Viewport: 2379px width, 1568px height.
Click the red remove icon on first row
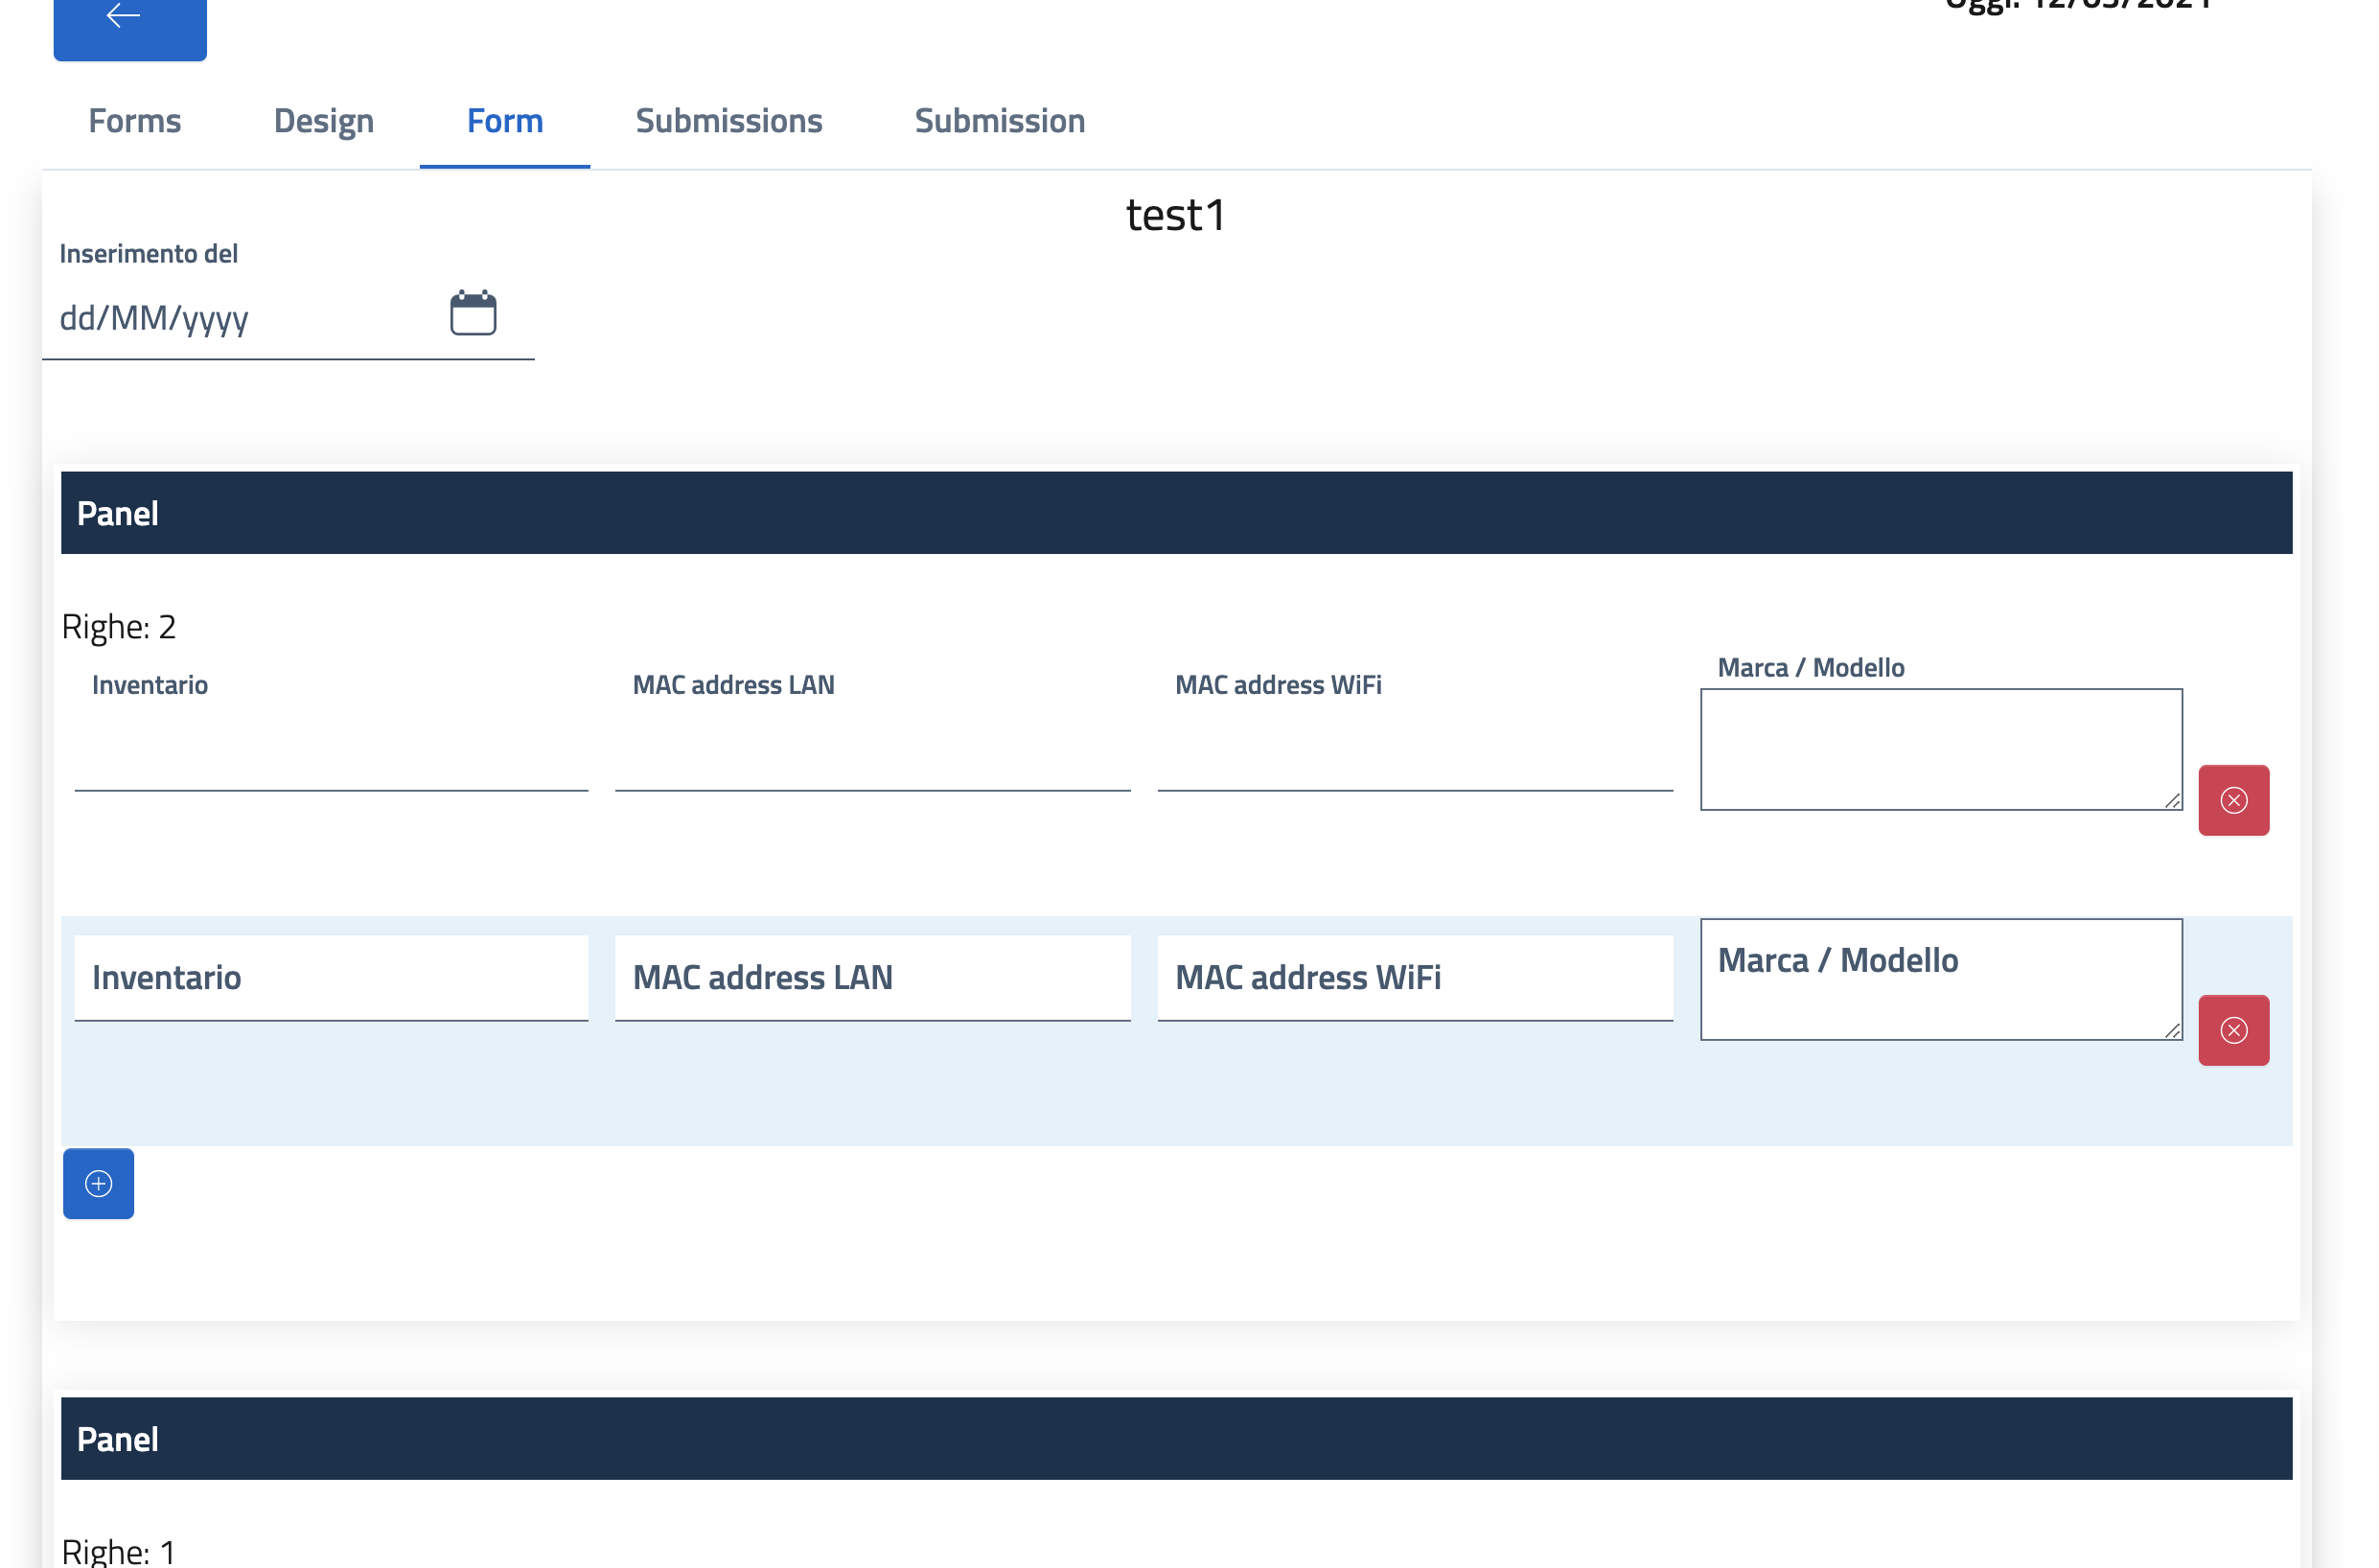2234,799
